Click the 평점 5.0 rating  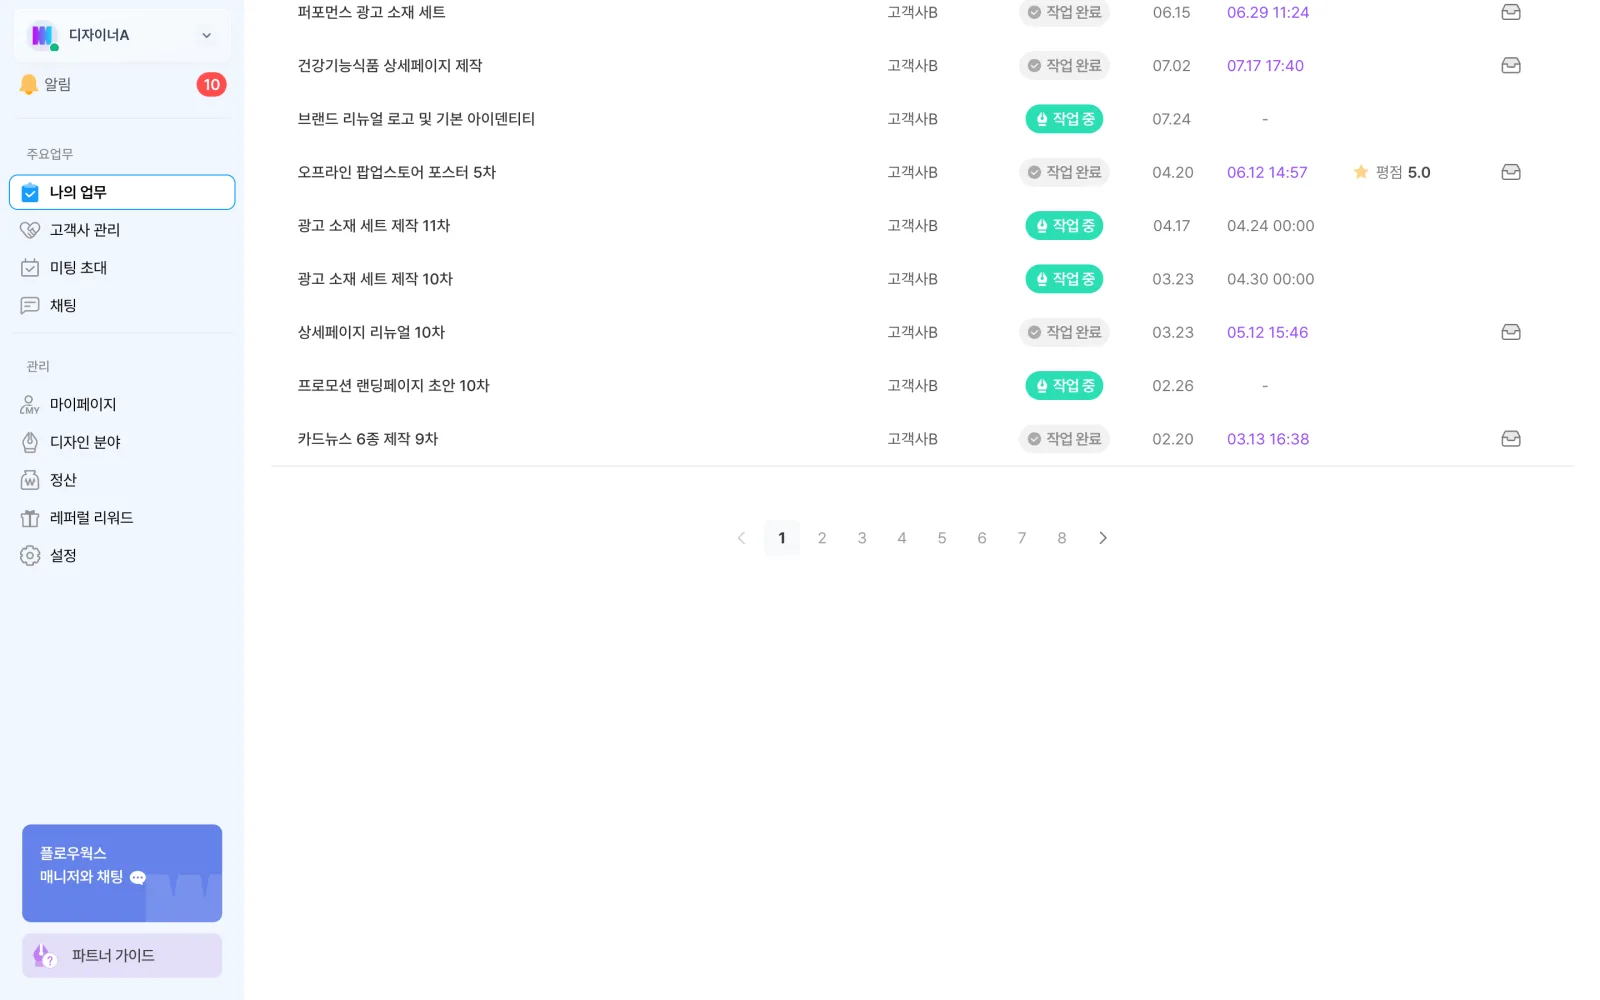point(1391,172)
